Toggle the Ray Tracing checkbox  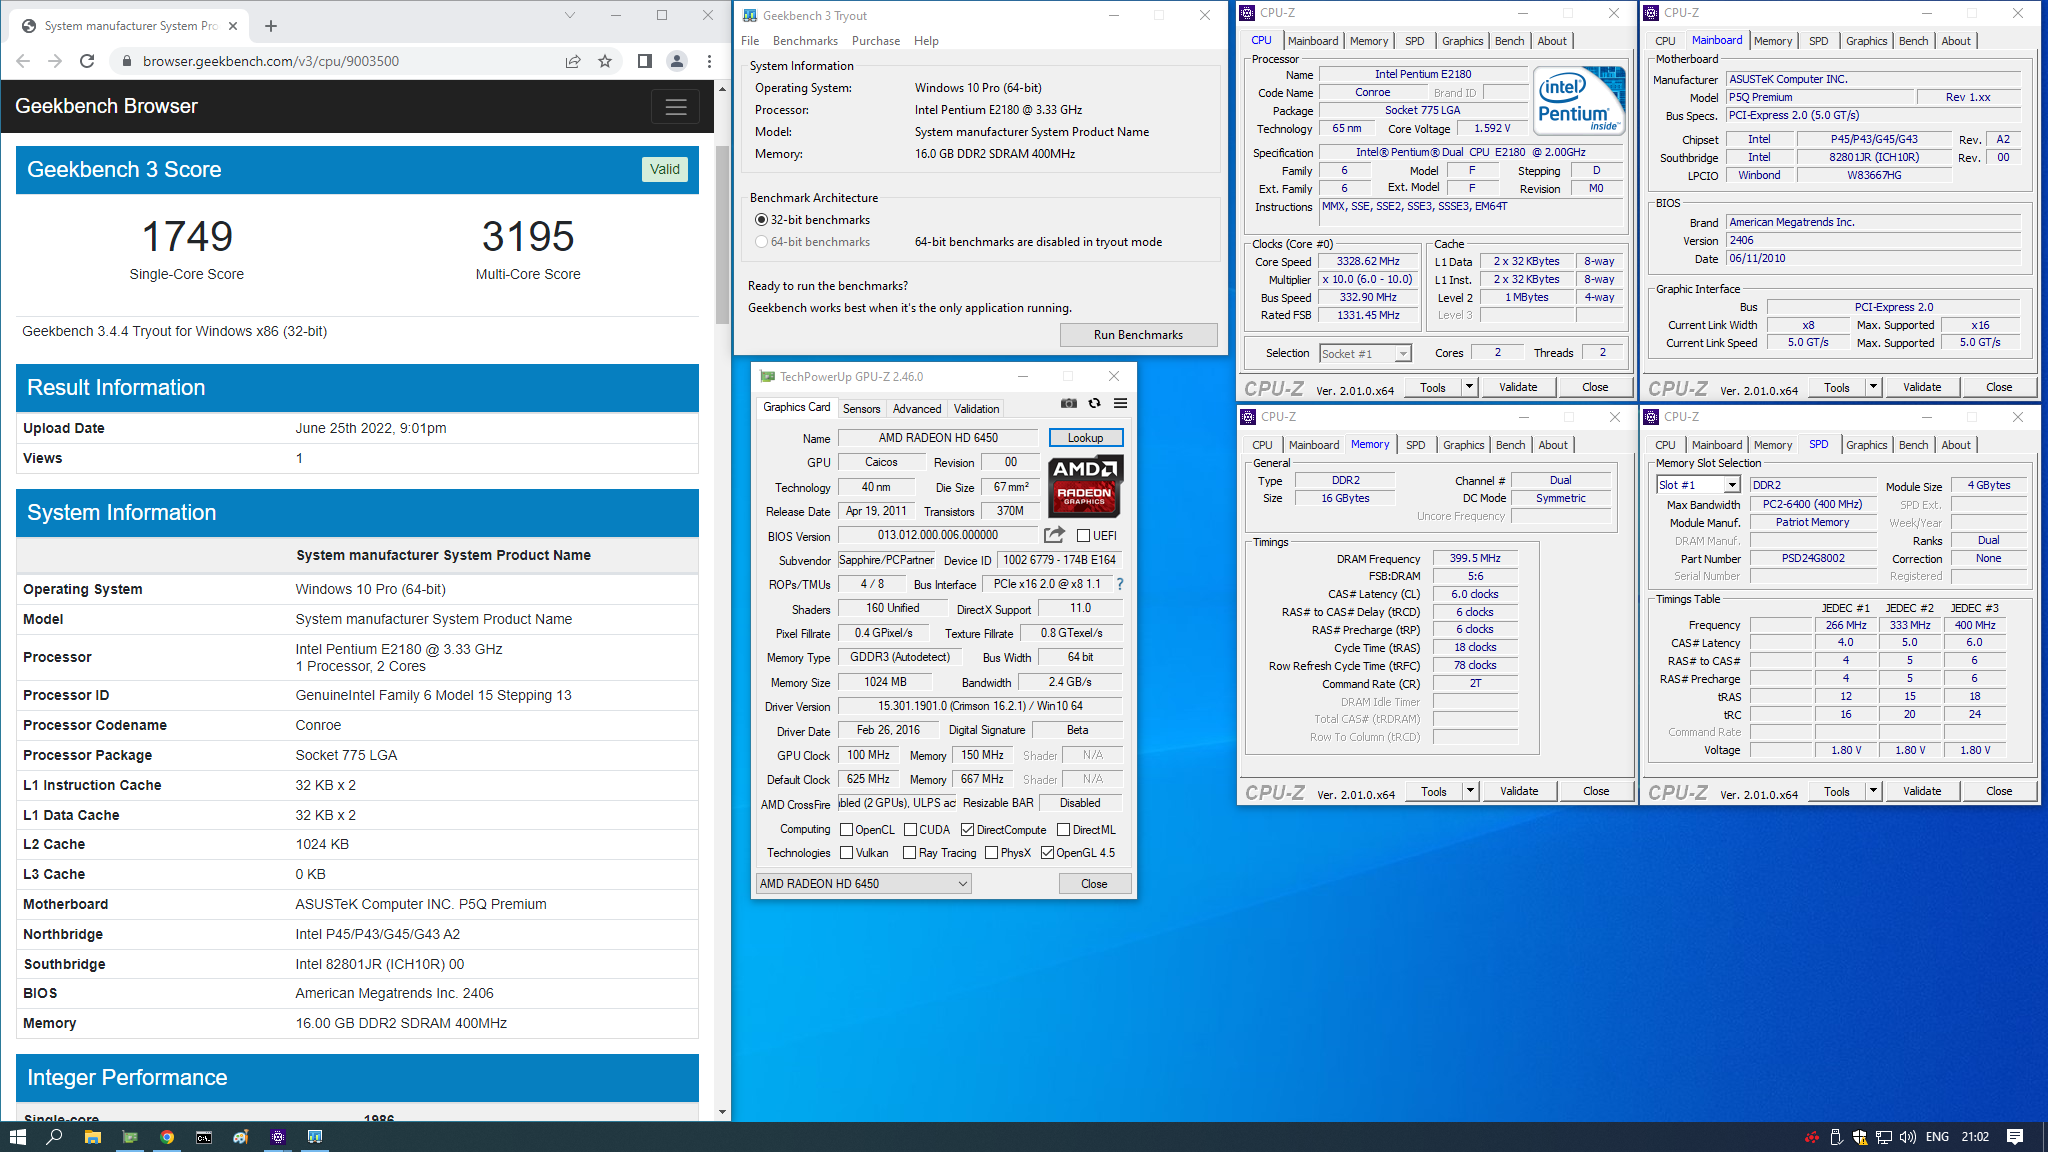[x=909, y=853]
